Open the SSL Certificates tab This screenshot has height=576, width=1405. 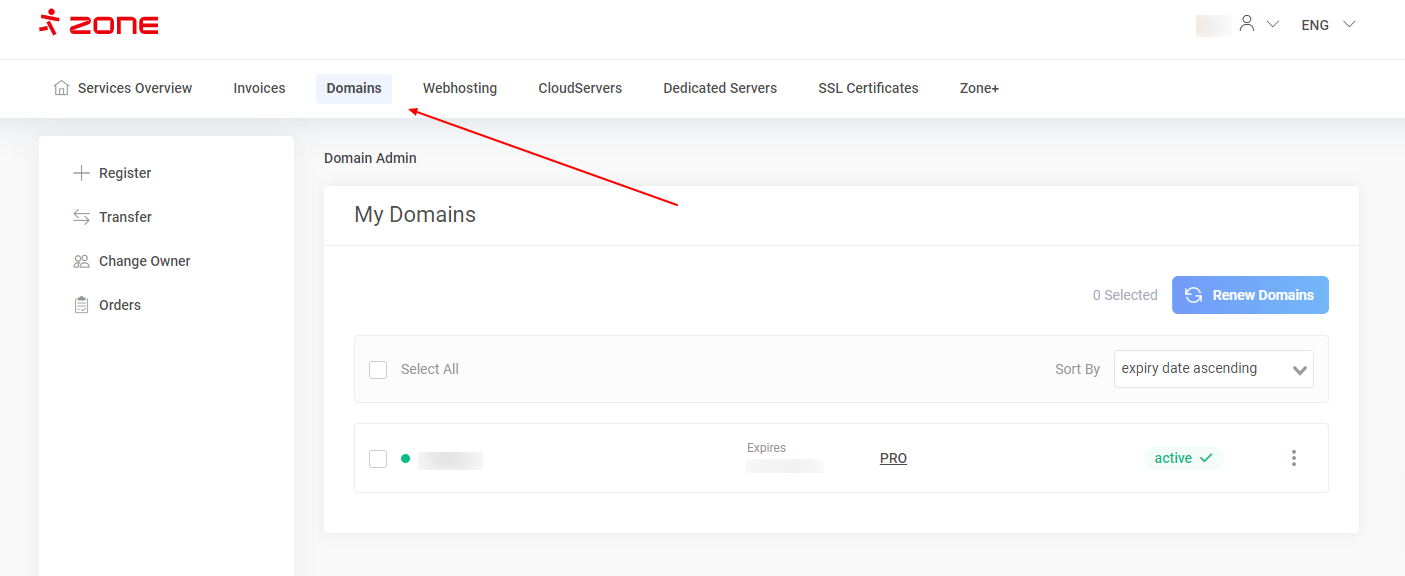pos(868,88)
